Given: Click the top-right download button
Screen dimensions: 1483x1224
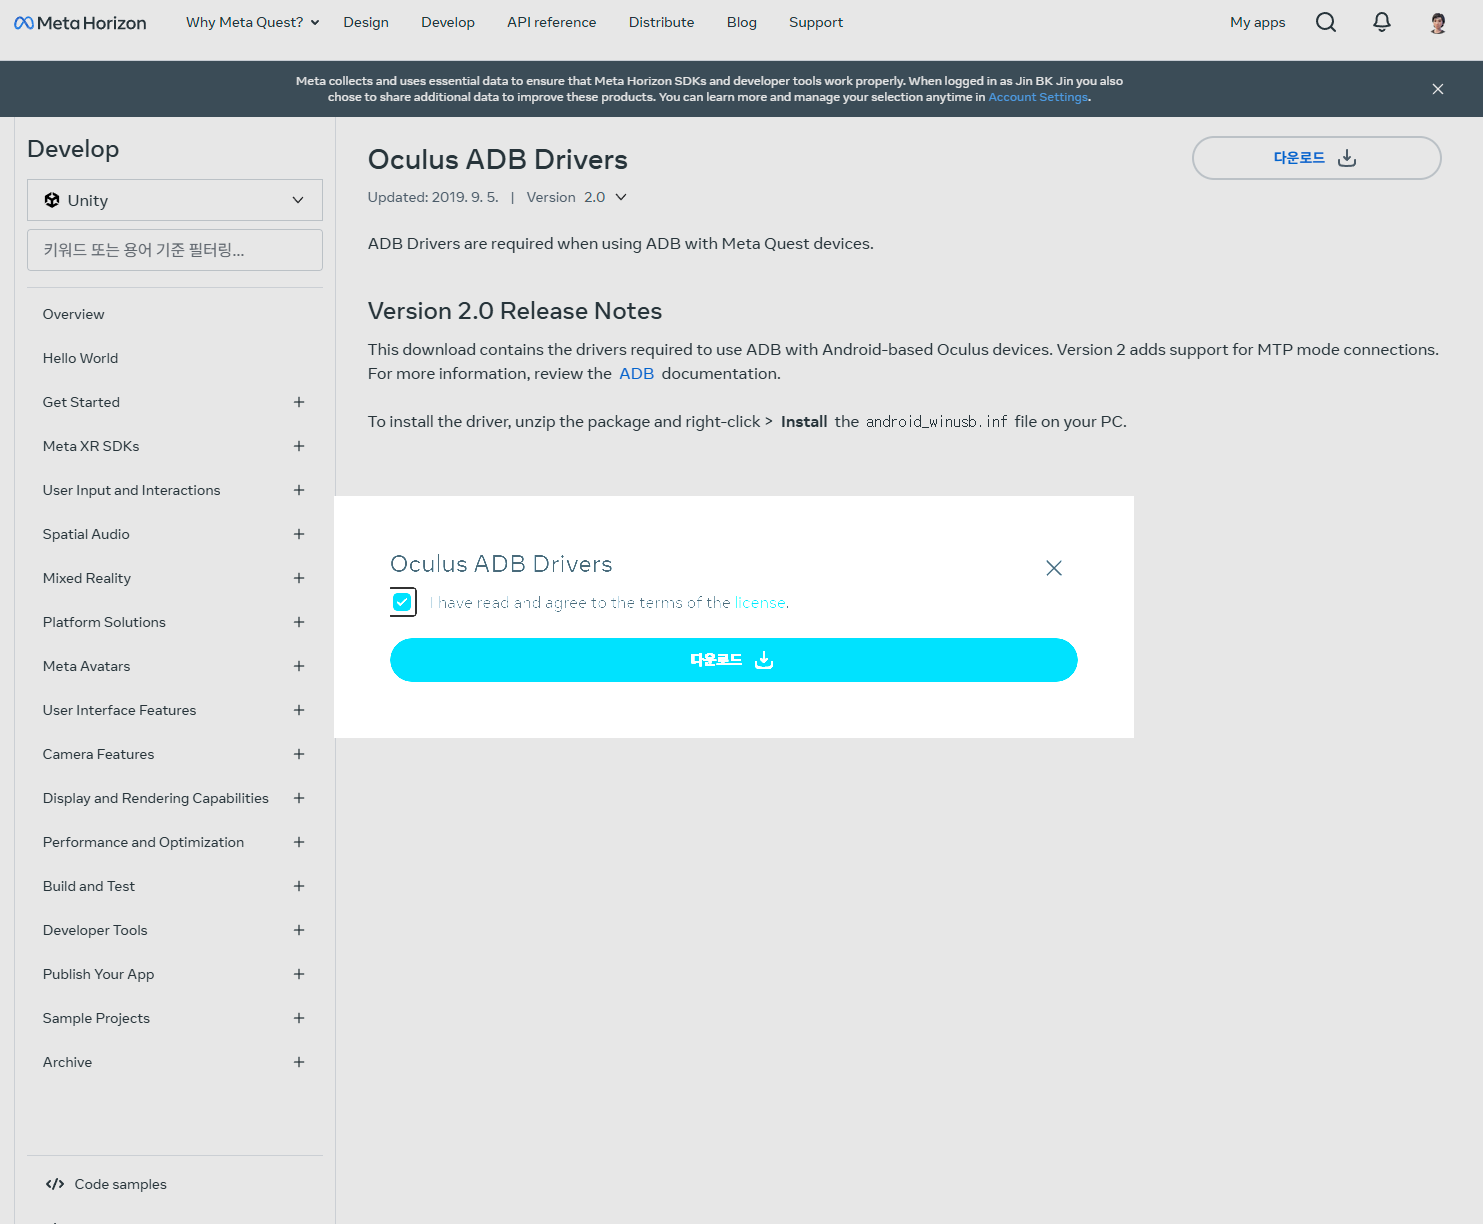Looking at the screenshot, I should pyautogui.click(x=1316, y=158).
